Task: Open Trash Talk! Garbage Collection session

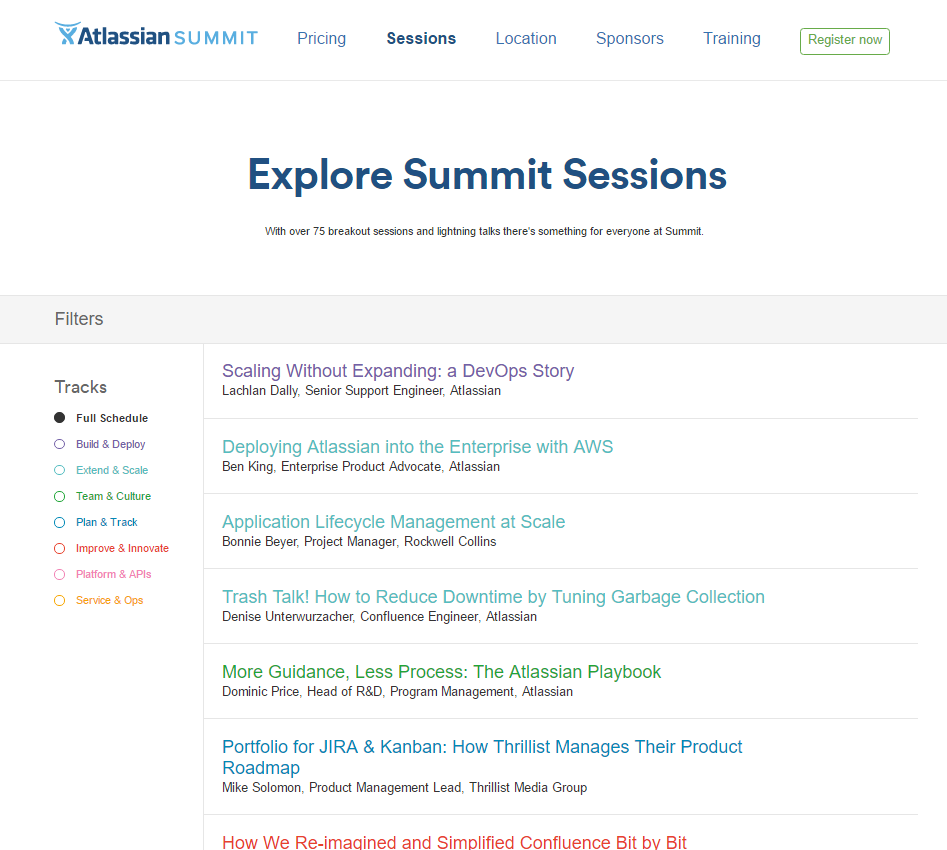Action: (x=493, y=596)
